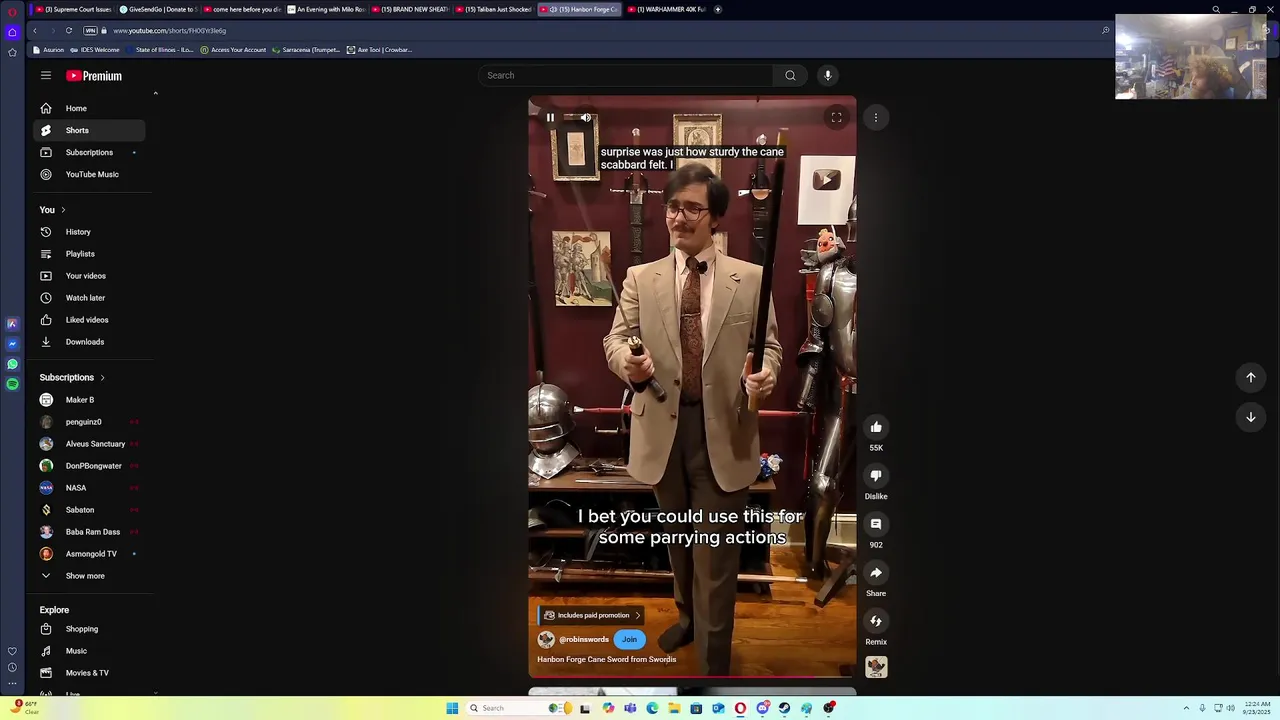
Task: Open the sound thumbnail below Remix
Action: point(876,667)
